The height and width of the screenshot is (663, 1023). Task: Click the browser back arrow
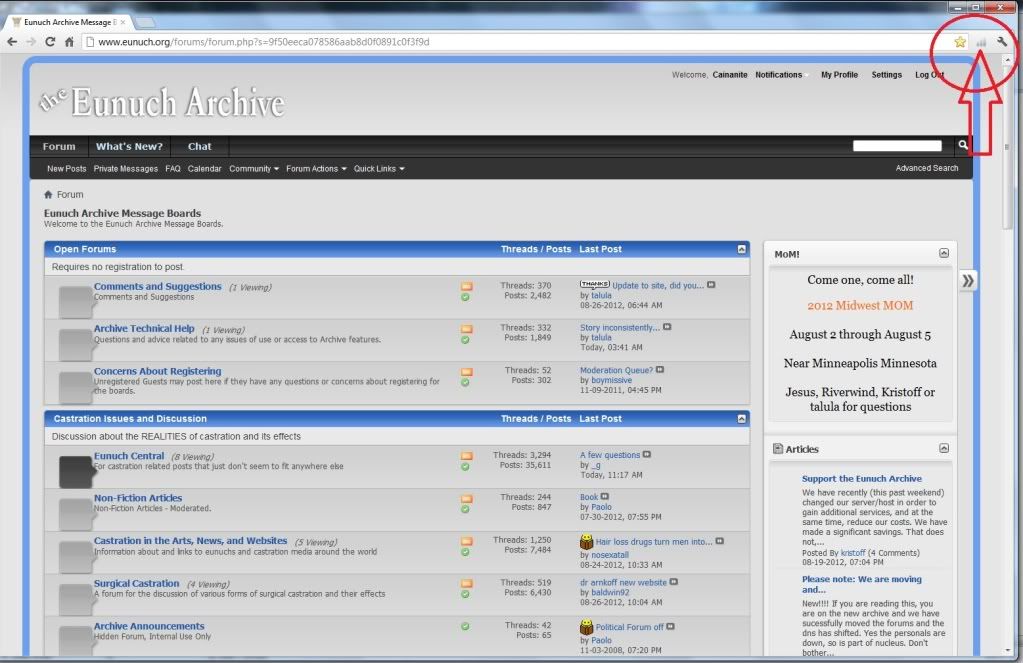coord(12,42)
